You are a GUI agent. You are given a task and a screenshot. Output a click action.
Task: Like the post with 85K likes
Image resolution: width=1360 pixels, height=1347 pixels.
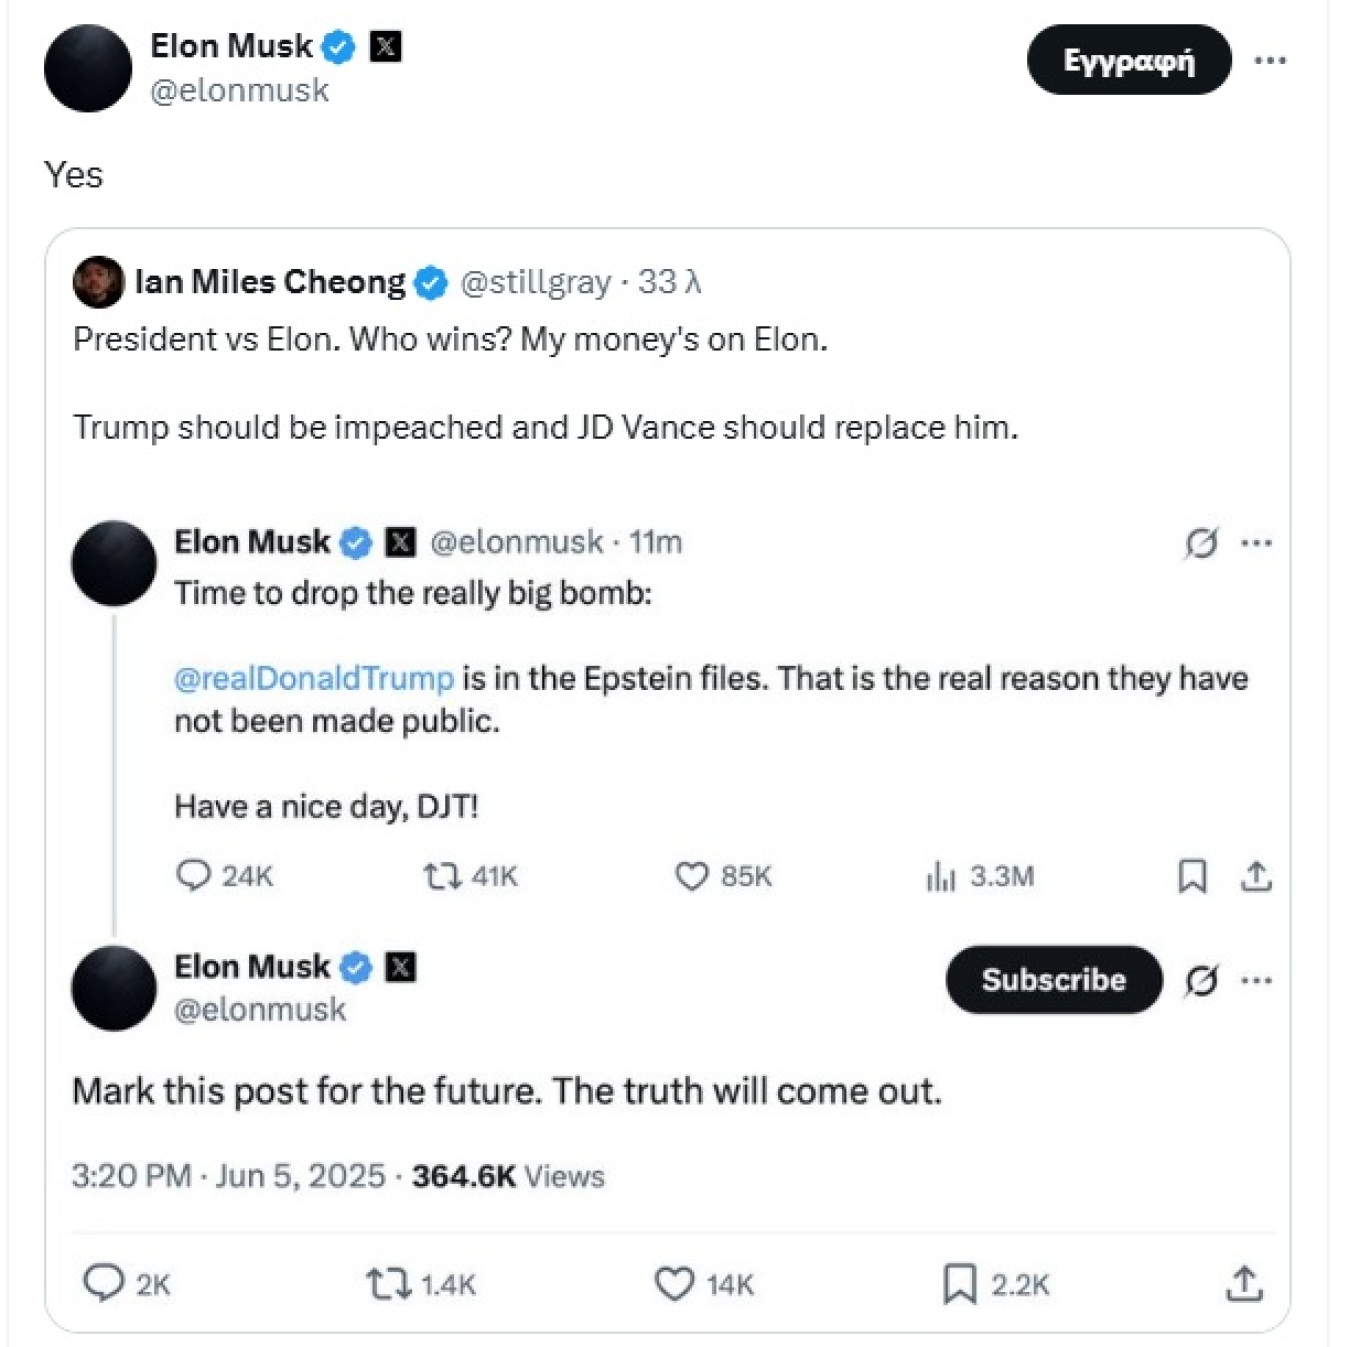coord(691,877)
